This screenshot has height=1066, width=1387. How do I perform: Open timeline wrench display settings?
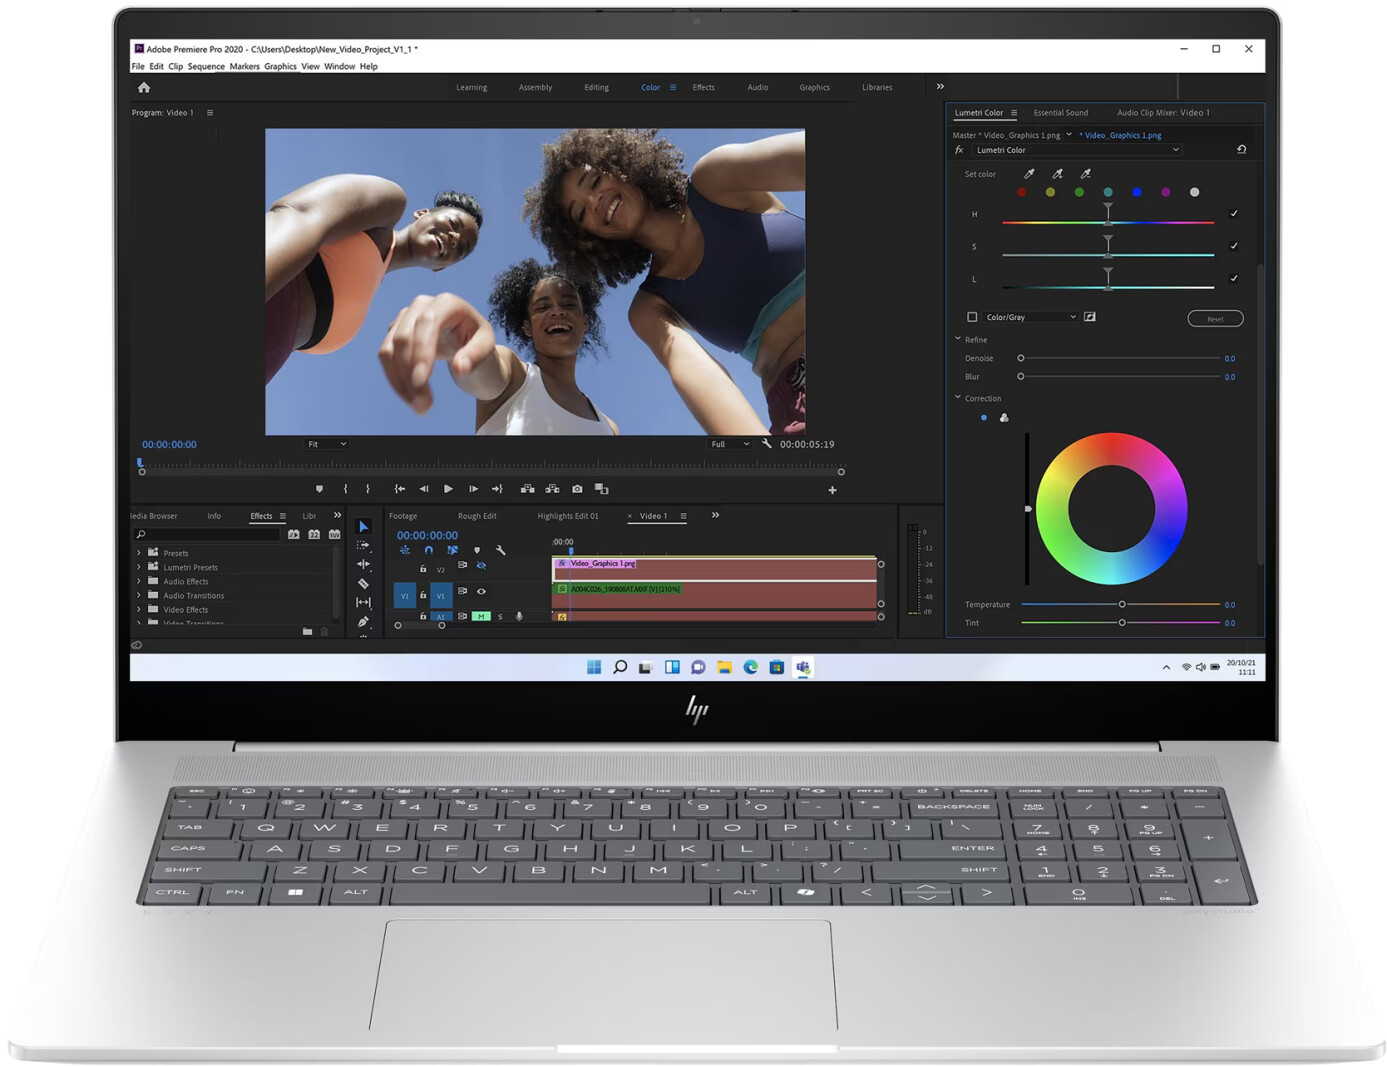click(501, 550)
